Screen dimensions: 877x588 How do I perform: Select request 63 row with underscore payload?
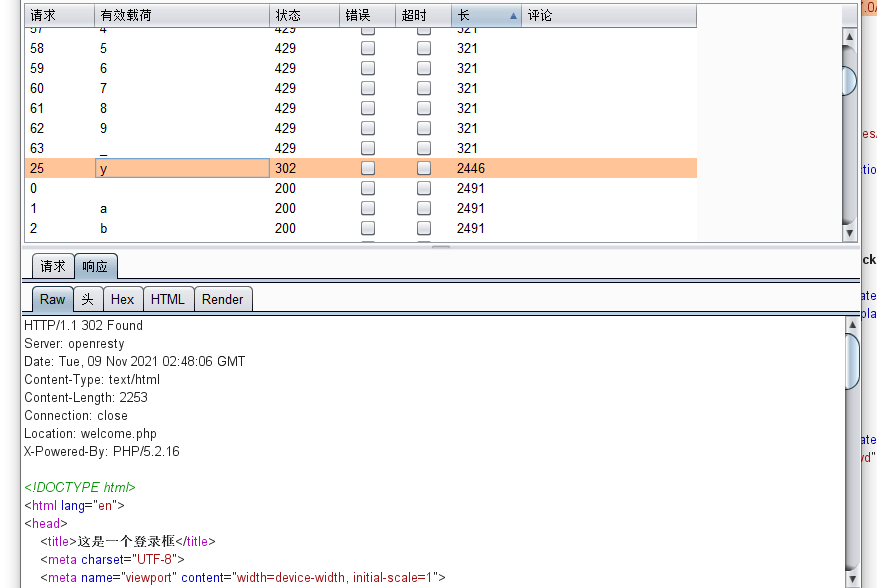tap(361, 148)
